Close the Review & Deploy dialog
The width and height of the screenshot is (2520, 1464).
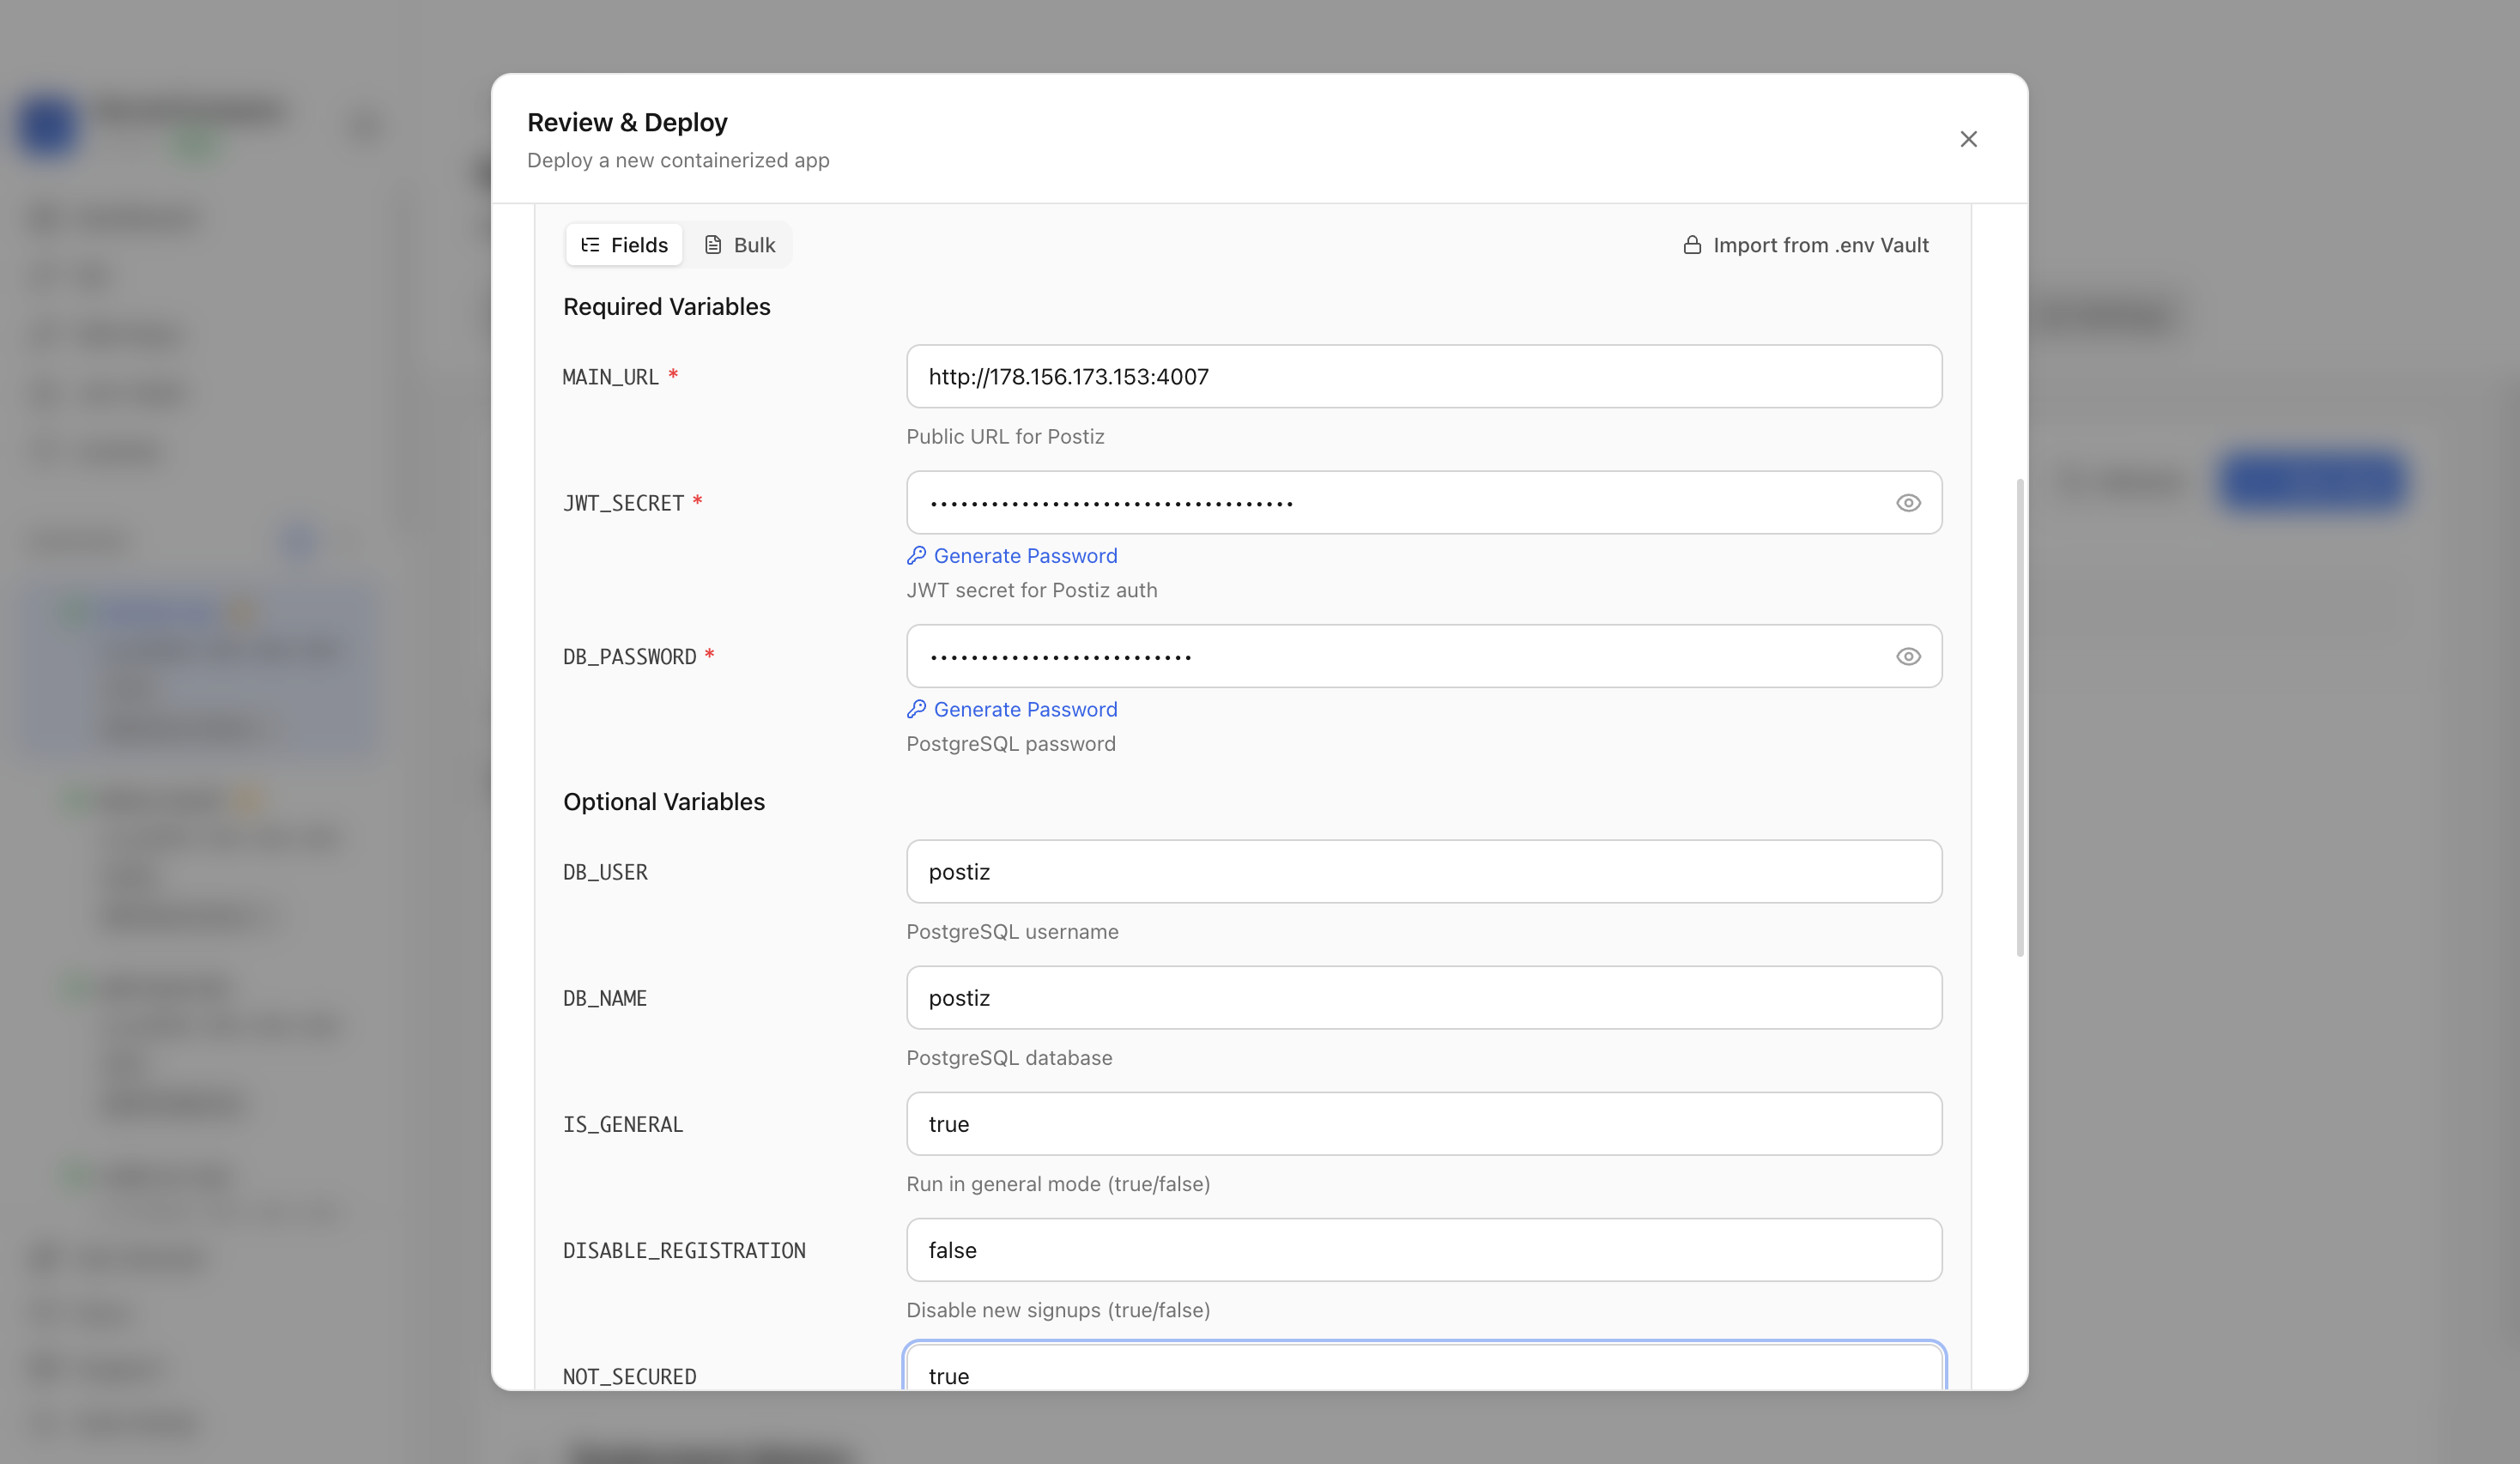click(1968, 139)
